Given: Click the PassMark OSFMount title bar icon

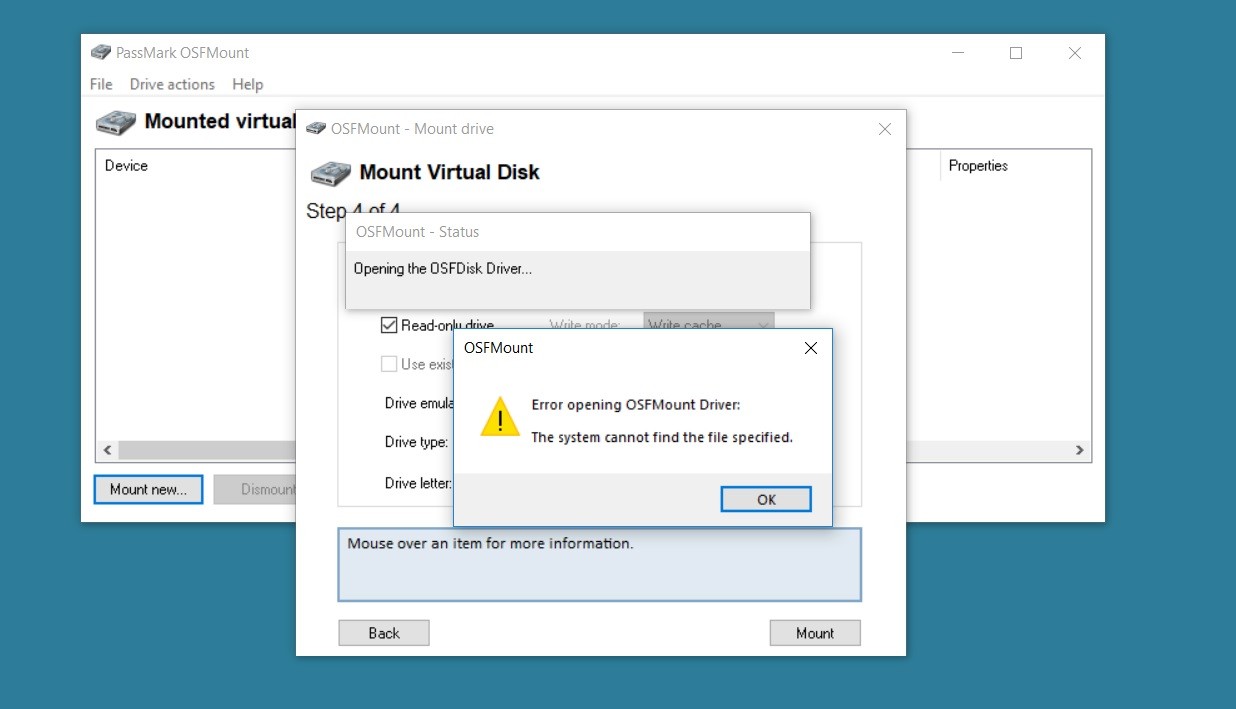Looking at the screenshot, I should [101, 52].
